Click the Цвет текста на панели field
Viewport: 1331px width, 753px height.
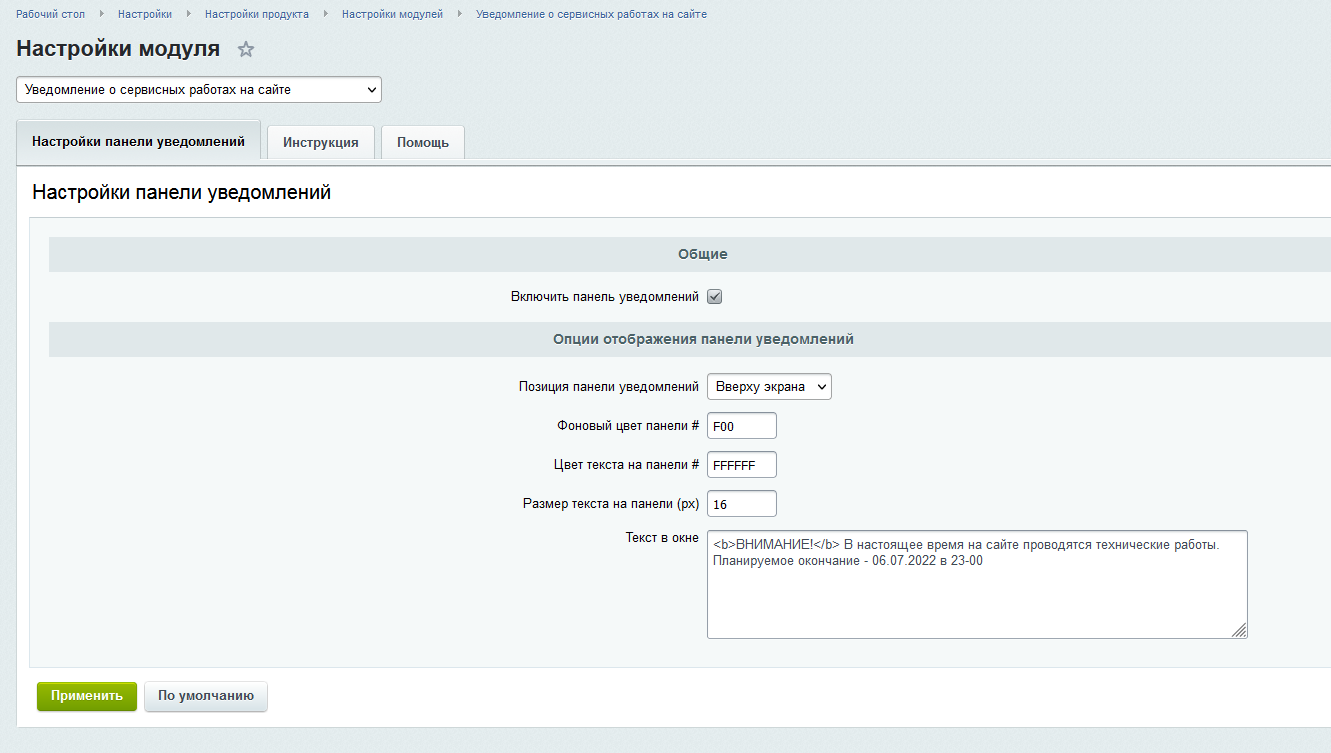741,465
